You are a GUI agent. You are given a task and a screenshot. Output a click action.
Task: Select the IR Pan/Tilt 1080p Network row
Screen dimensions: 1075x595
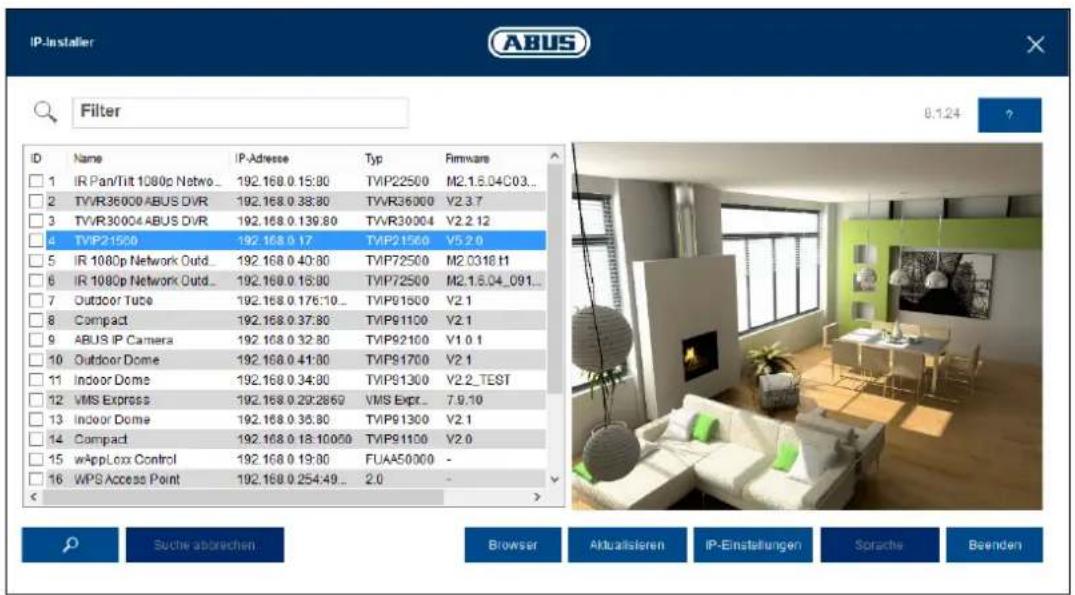[x=288, y=182]
